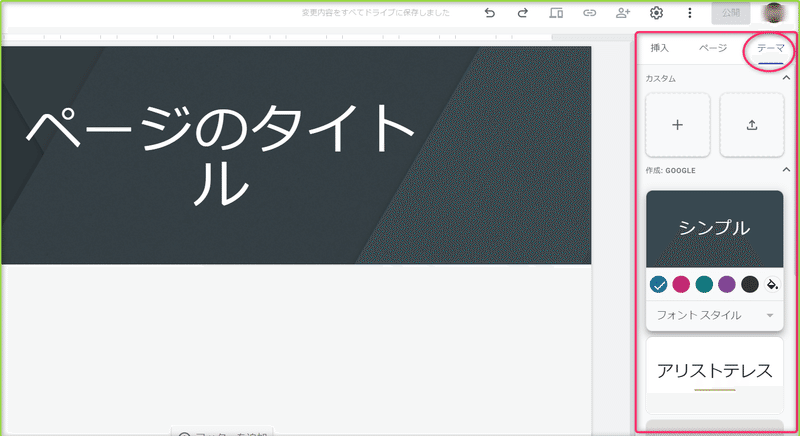Import a theme with upload icon

coord(752,125)
